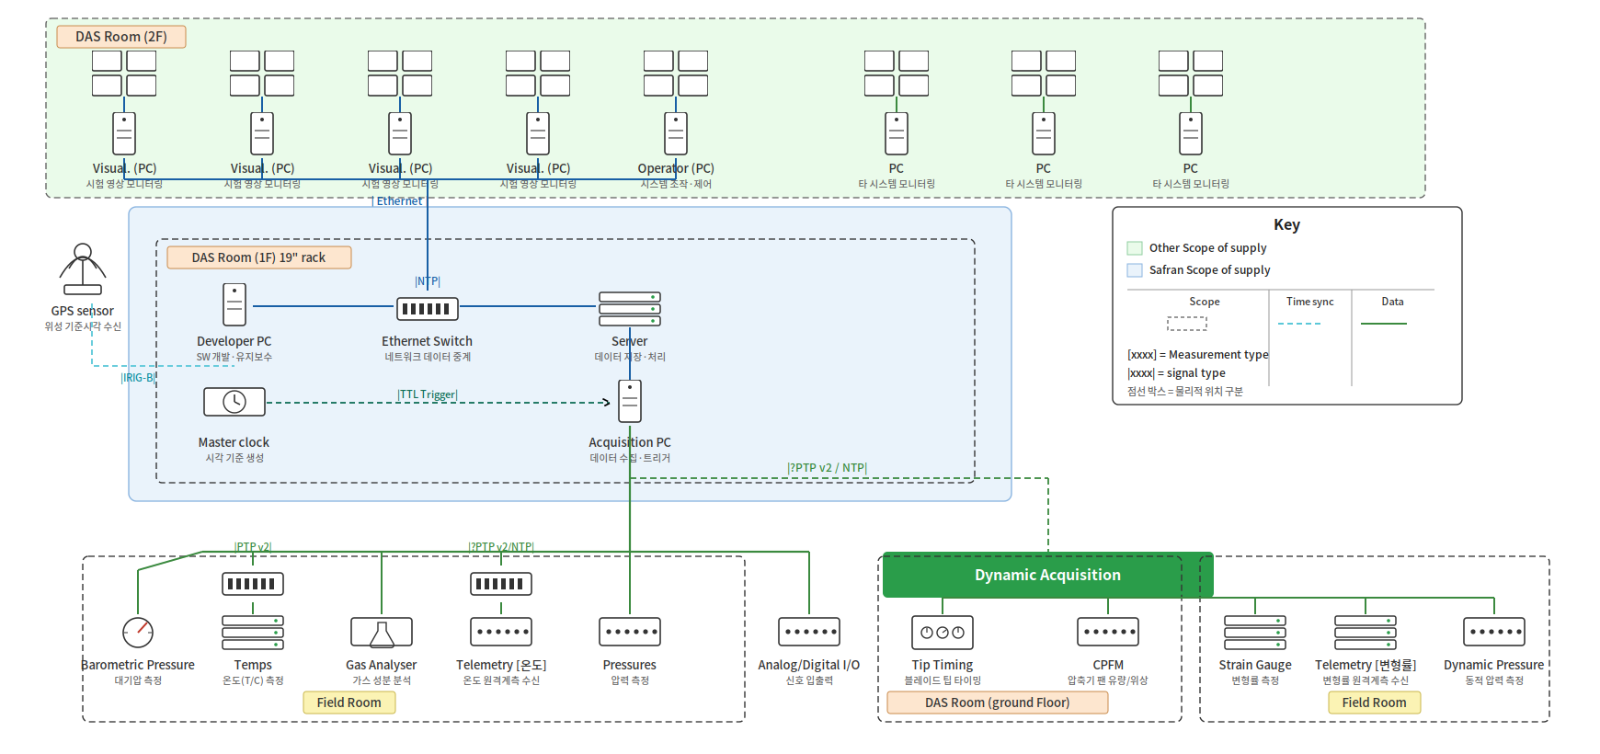Select the "대기압 측정" caption
Viewport: 1600px width, 754px height.
tap(138, 681)
